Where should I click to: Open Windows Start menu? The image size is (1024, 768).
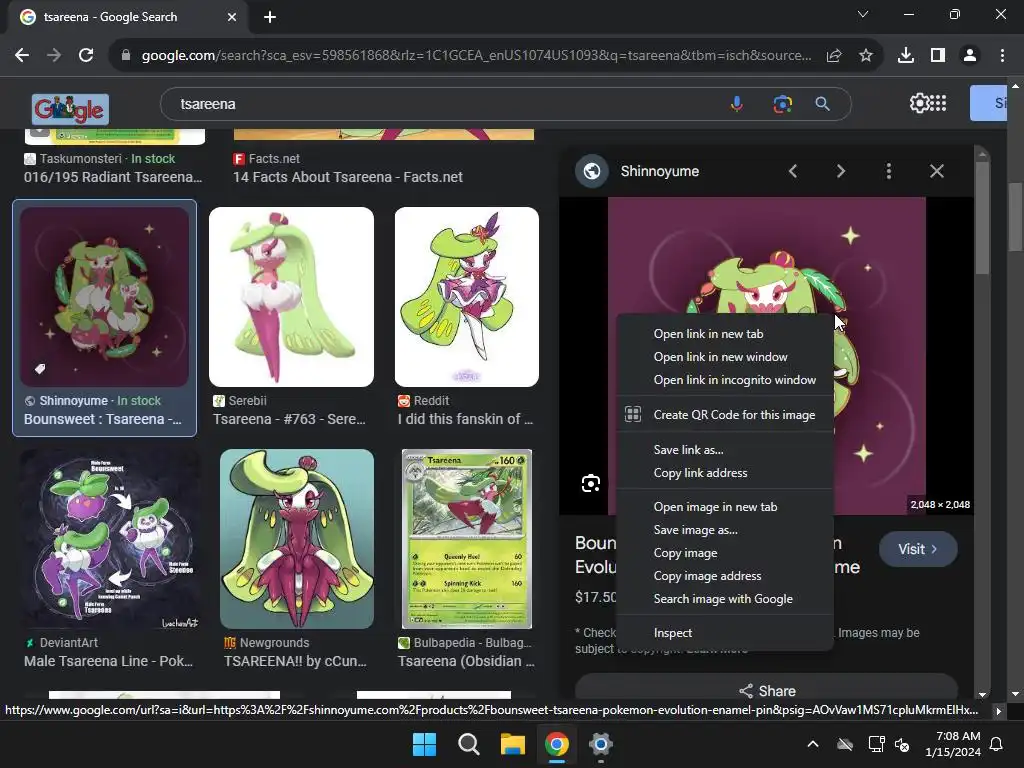click(x=424, y=744)
